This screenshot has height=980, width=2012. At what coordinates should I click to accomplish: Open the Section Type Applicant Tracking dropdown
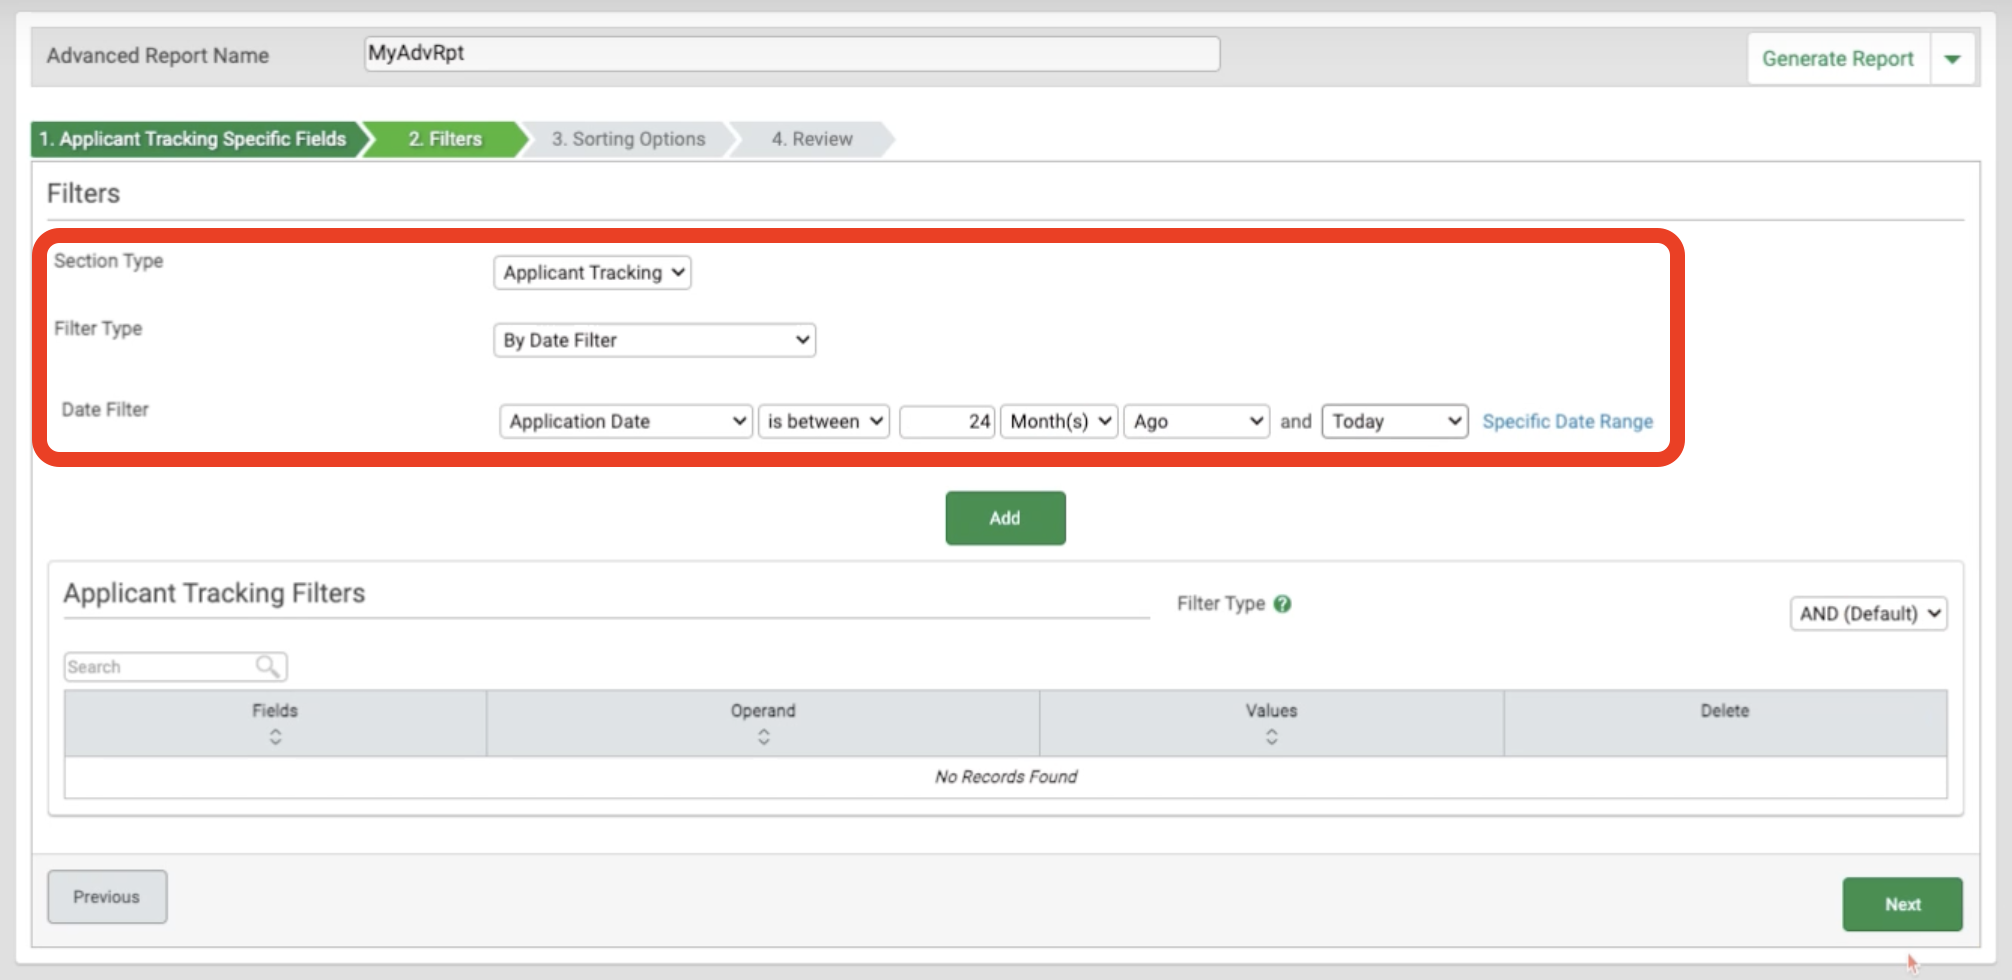(592, 272)
